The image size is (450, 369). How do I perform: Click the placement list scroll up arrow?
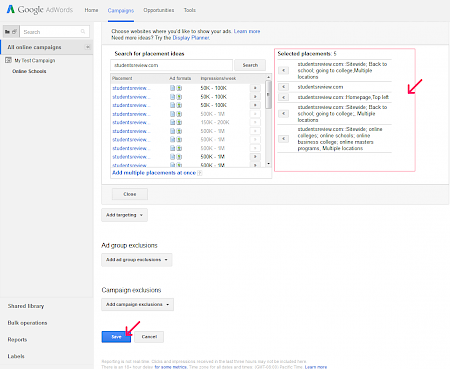coord(268,77)
